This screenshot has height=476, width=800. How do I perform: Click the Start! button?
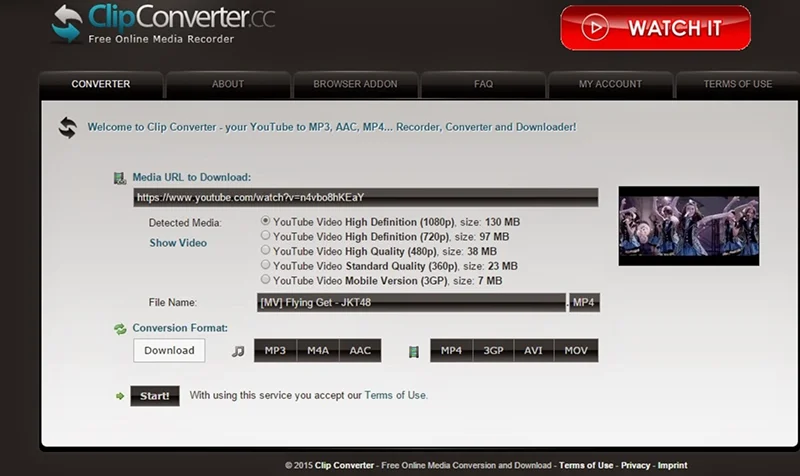pos(155,396)
